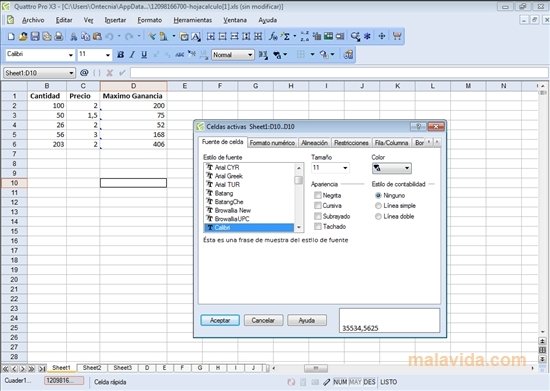Open the Herramientas menu

click(193, 20)
